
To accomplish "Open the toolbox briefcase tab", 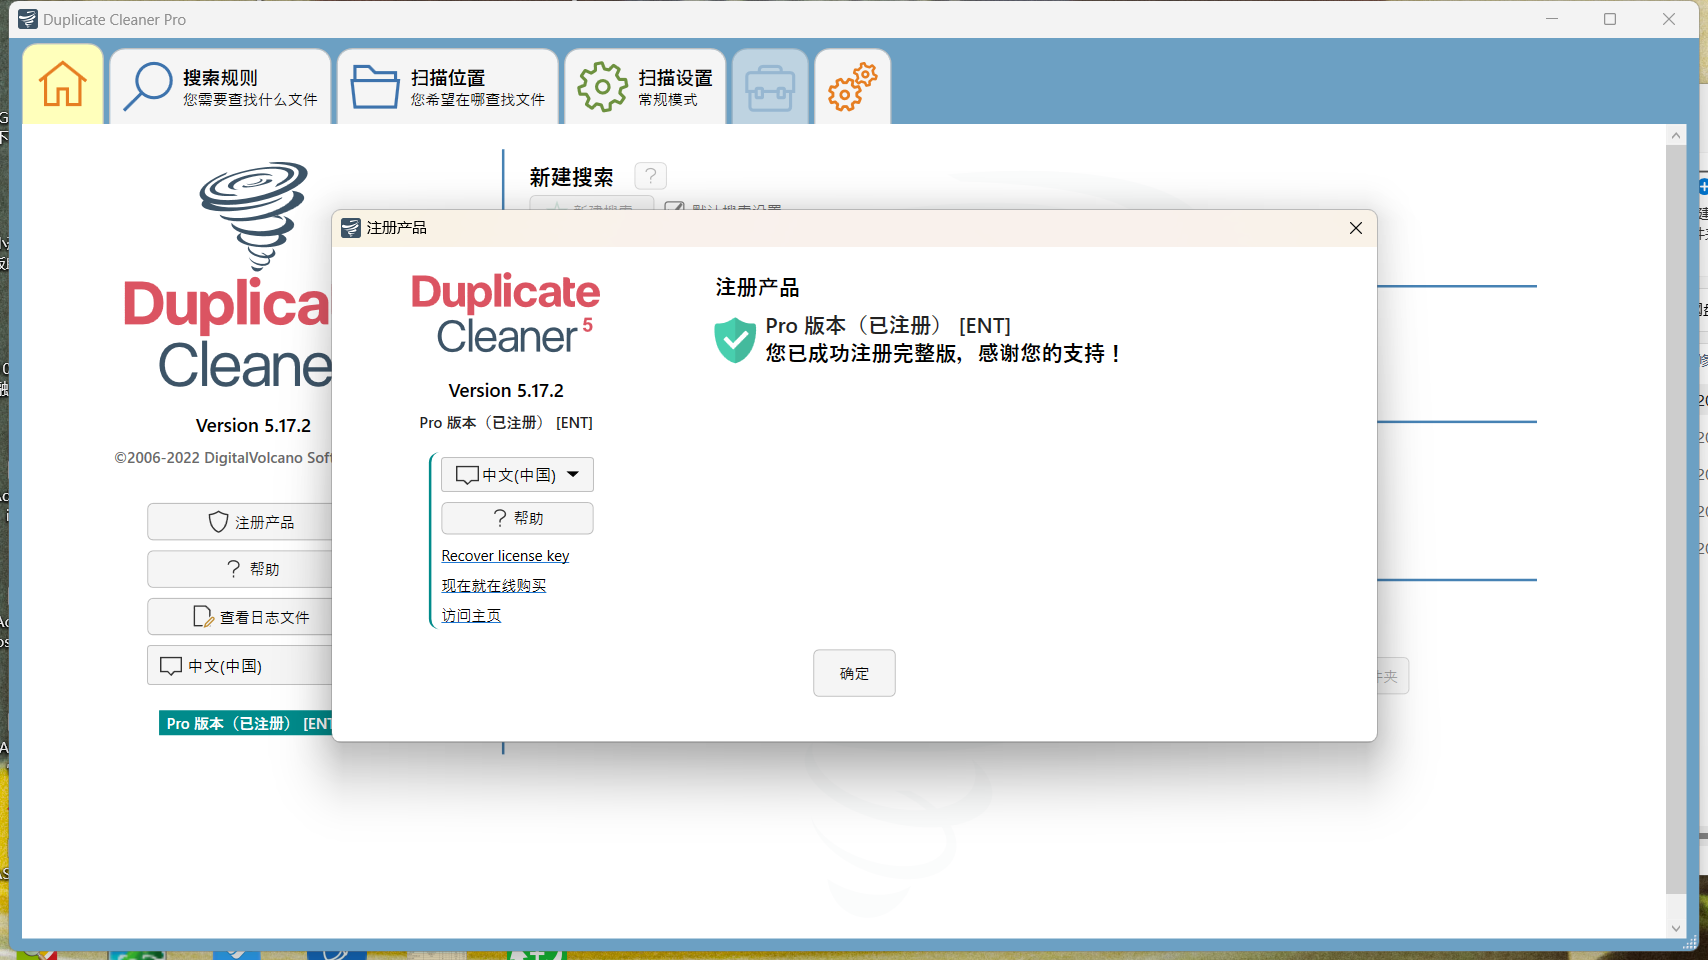I will (770, 88).
